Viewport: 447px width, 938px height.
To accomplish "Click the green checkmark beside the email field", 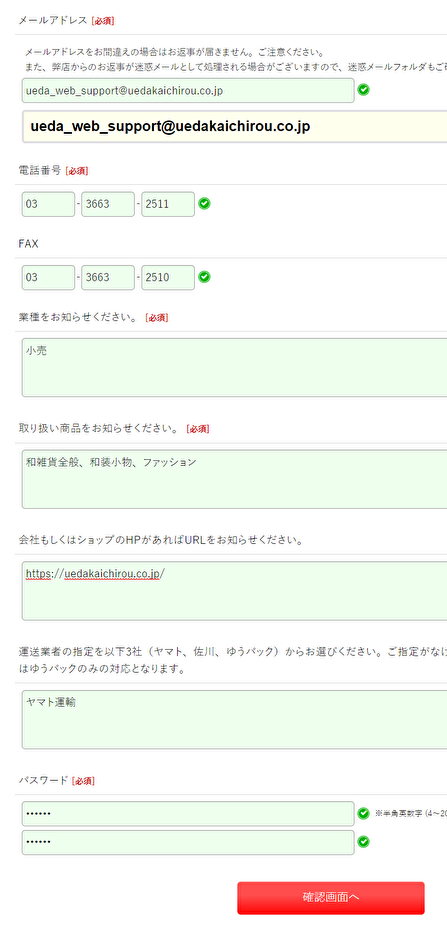I will coord(363,90).
